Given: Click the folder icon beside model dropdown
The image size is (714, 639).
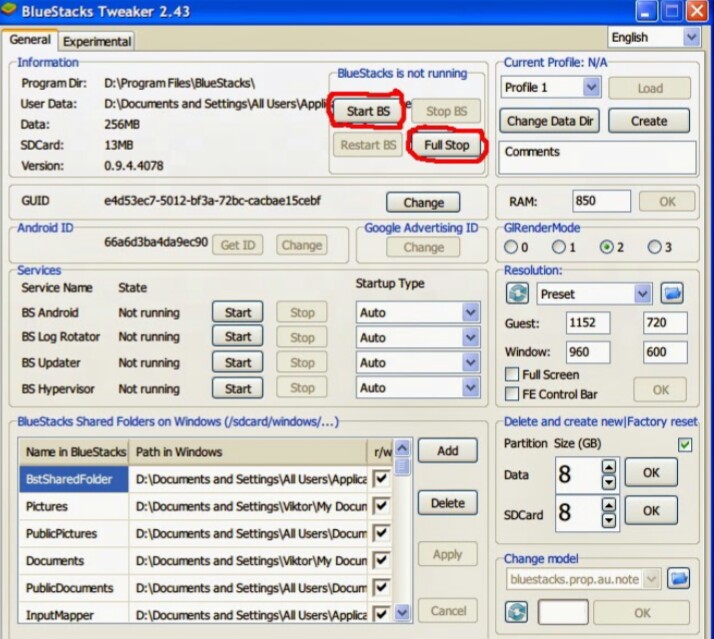Looking at the screenshot, I should [679, 578].
